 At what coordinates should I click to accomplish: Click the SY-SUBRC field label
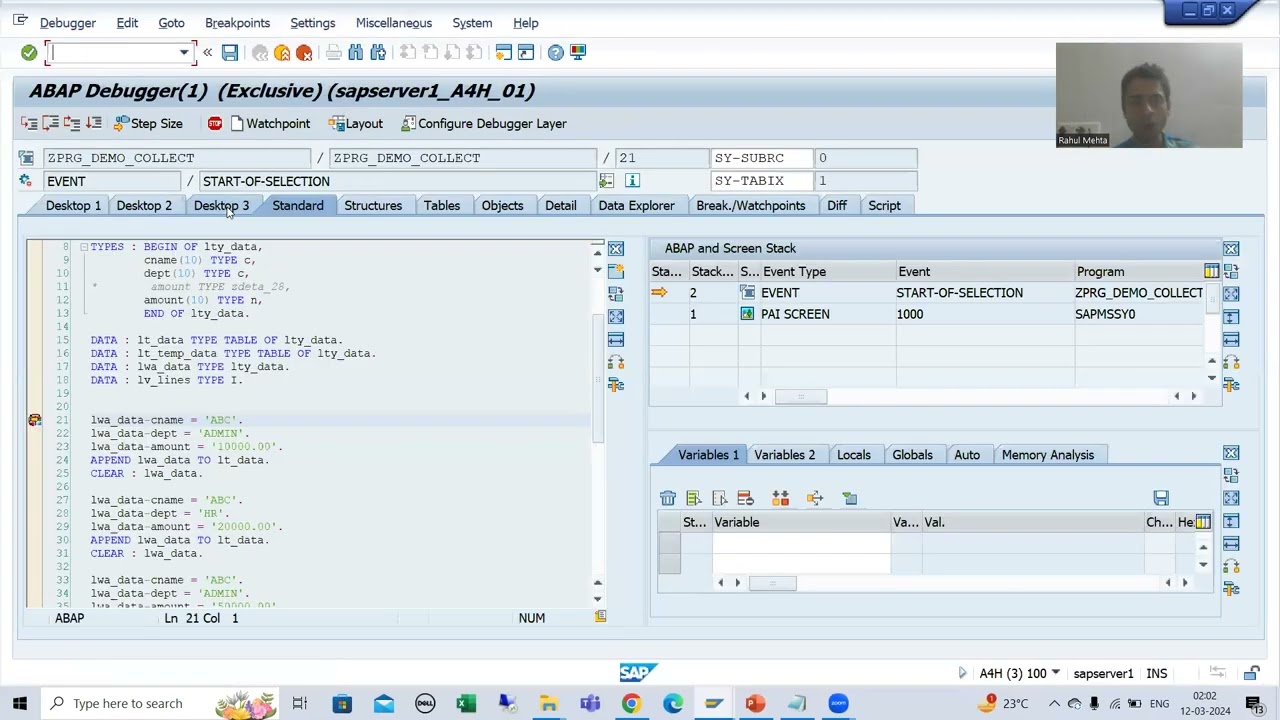click(760, 158)
